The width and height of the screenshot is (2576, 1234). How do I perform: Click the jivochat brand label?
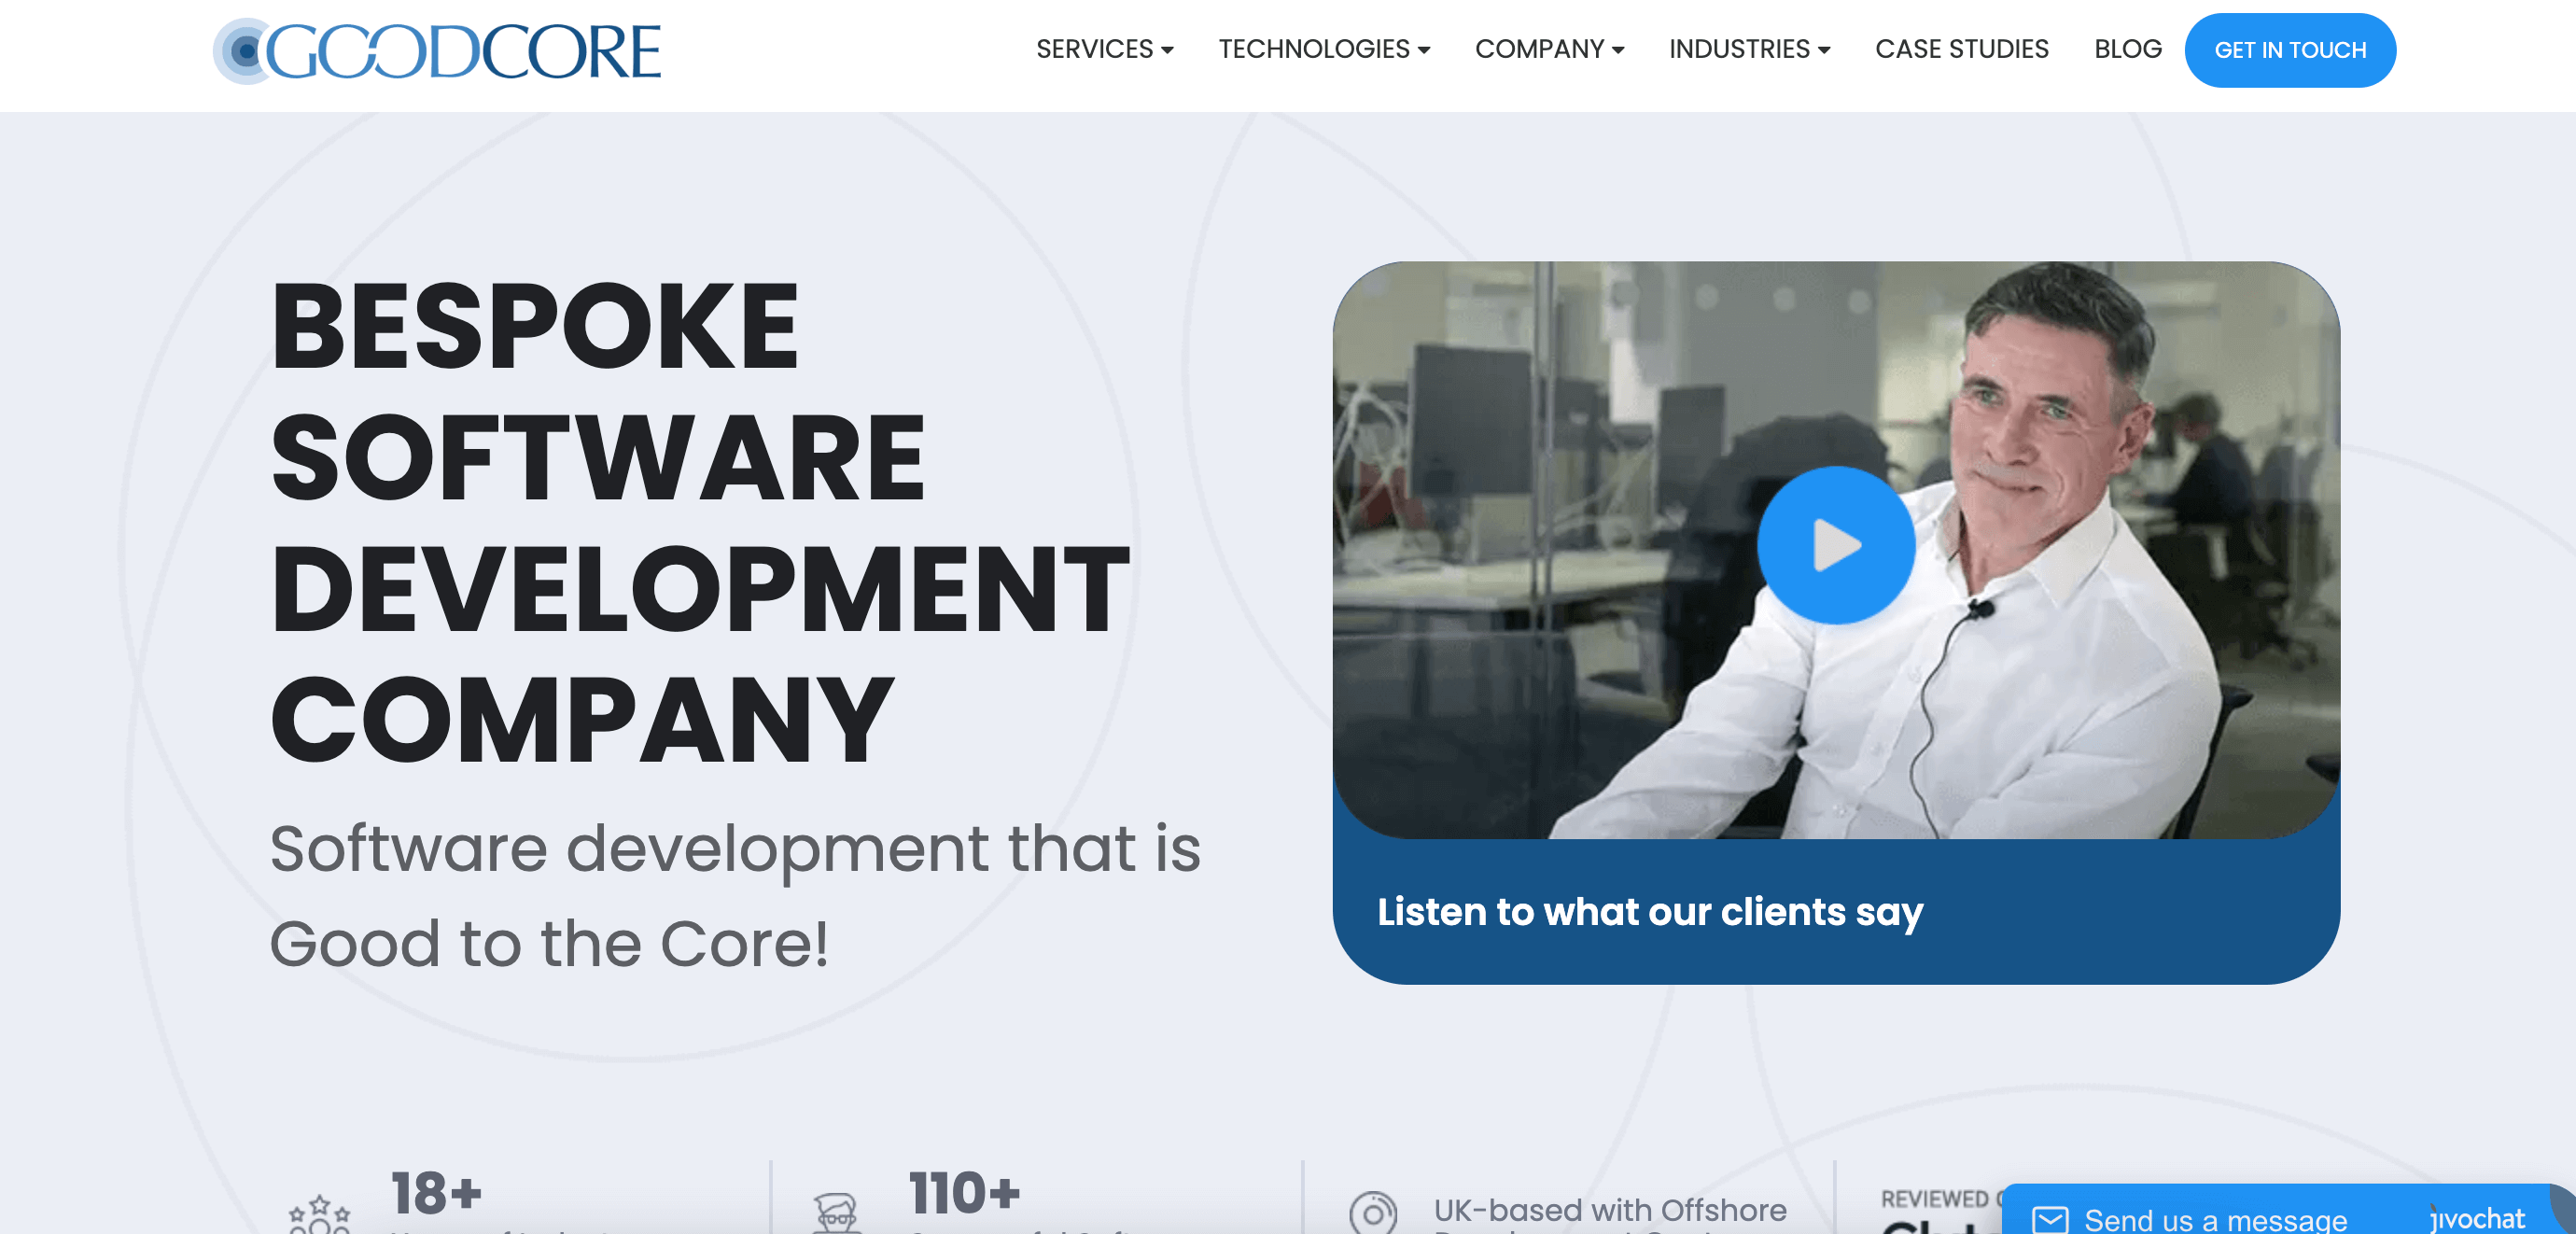(x=2477, y=1219)
